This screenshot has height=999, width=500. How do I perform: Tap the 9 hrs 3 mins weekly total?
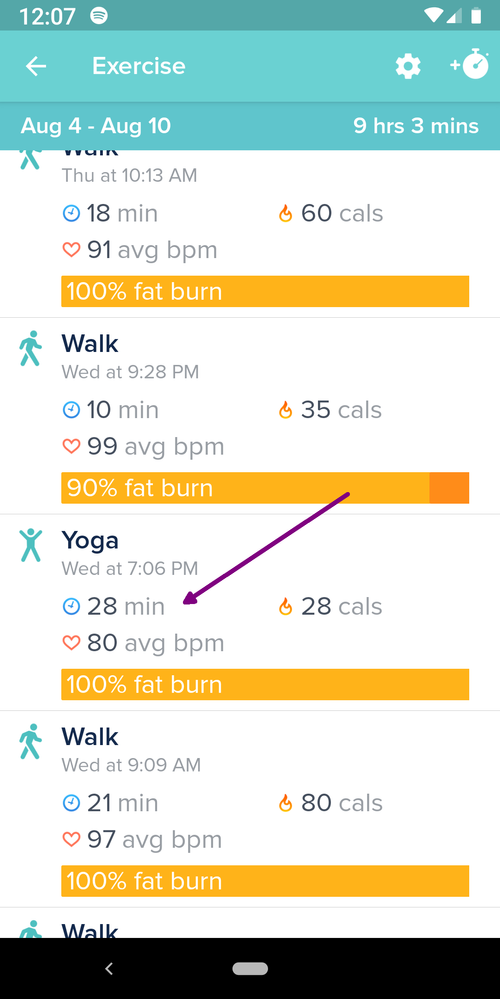(x=416, y=126)
